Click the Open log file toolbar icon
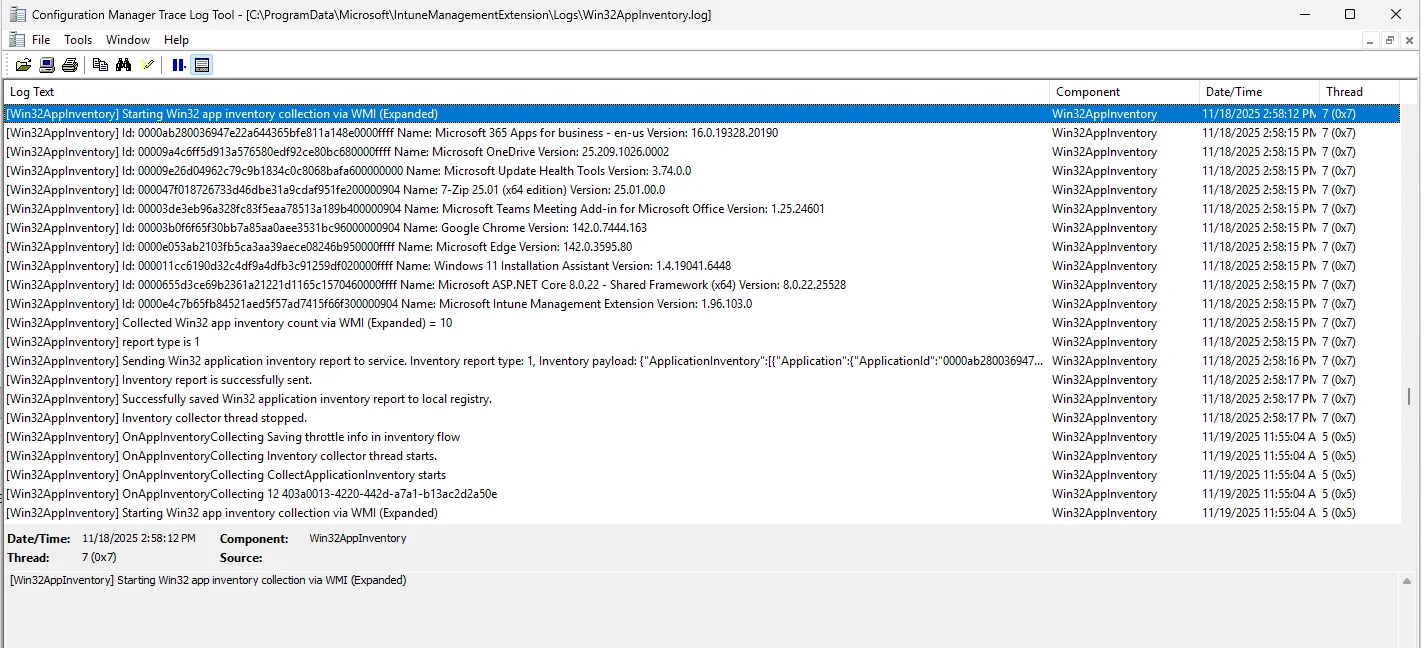 [23, 65]
